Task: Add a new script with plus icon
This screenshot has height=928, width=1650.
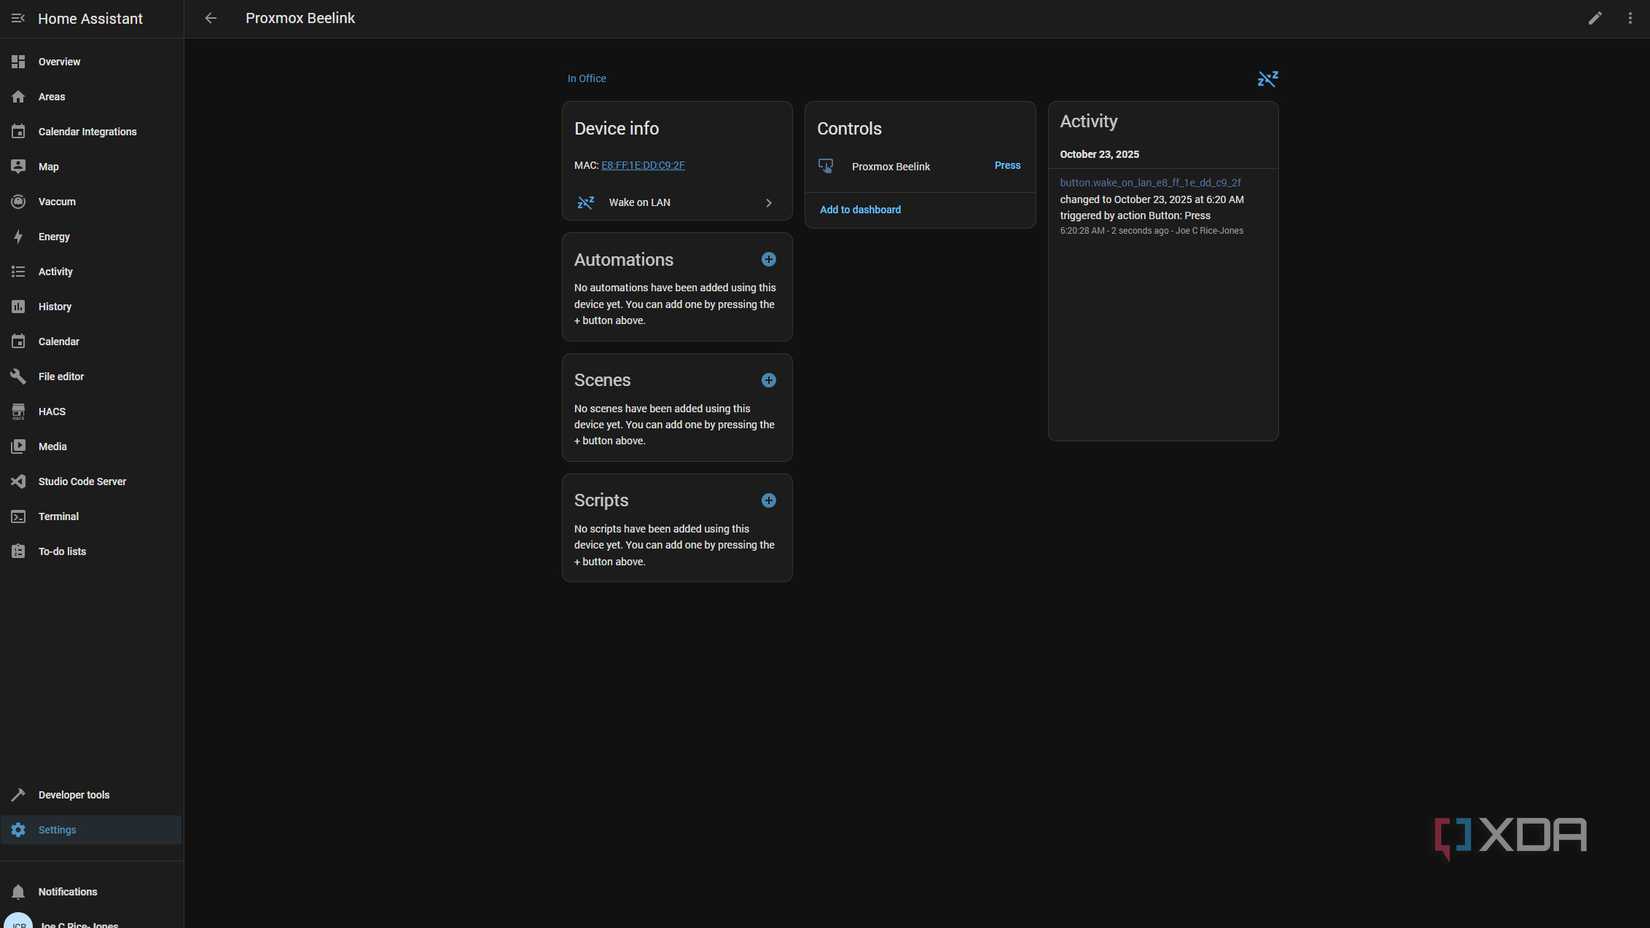Action: 768,501
